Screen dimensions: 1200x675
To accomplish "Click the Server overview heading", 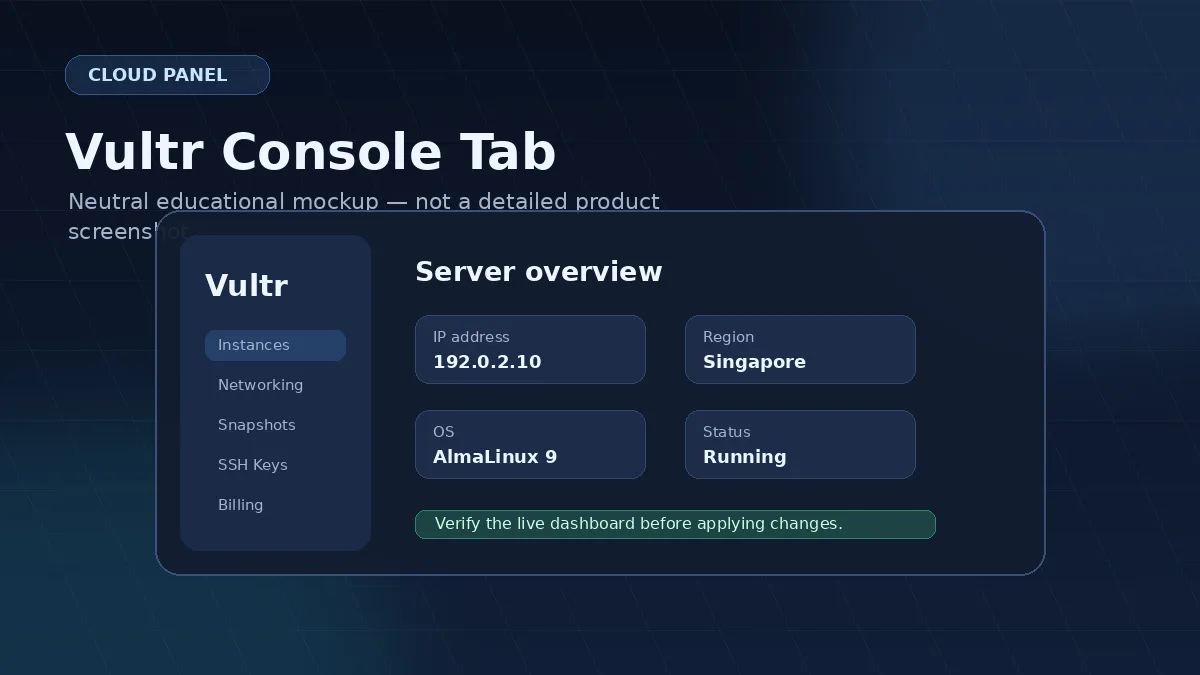I will point(538,272).
